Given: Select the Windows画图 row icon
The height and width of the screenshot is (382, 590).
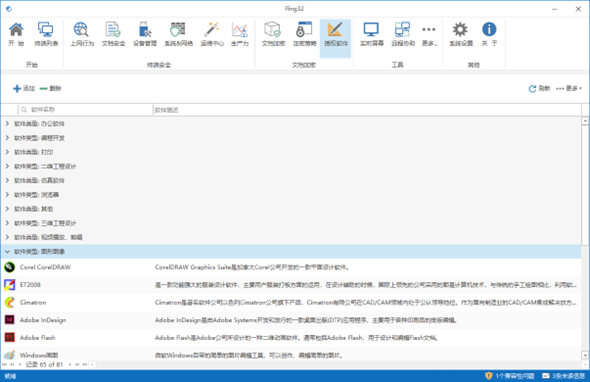Looking at the screenshot, I should point(9,355).
